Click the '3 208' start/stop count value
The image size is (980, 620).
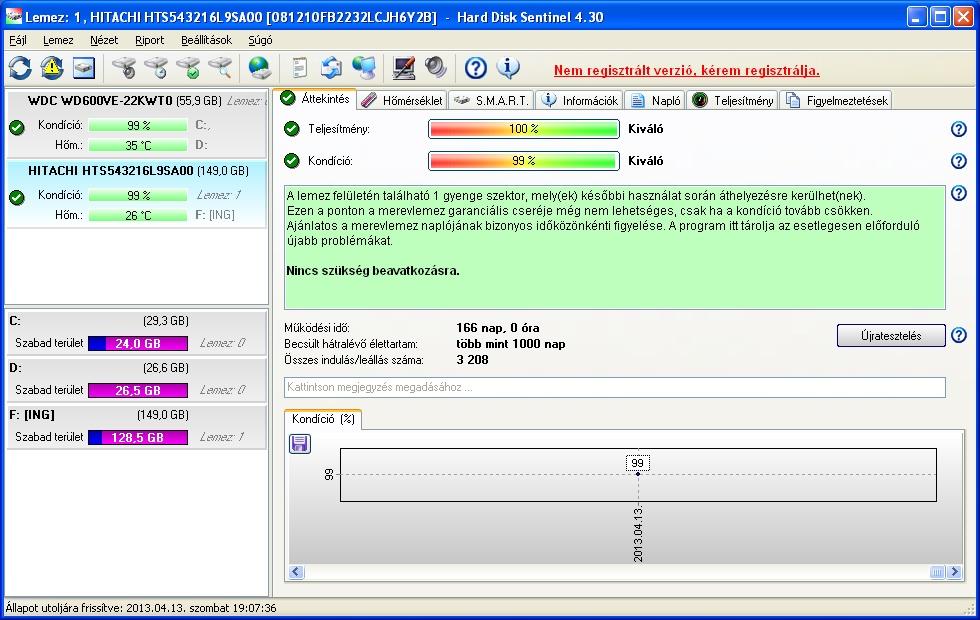pos(472,359)
